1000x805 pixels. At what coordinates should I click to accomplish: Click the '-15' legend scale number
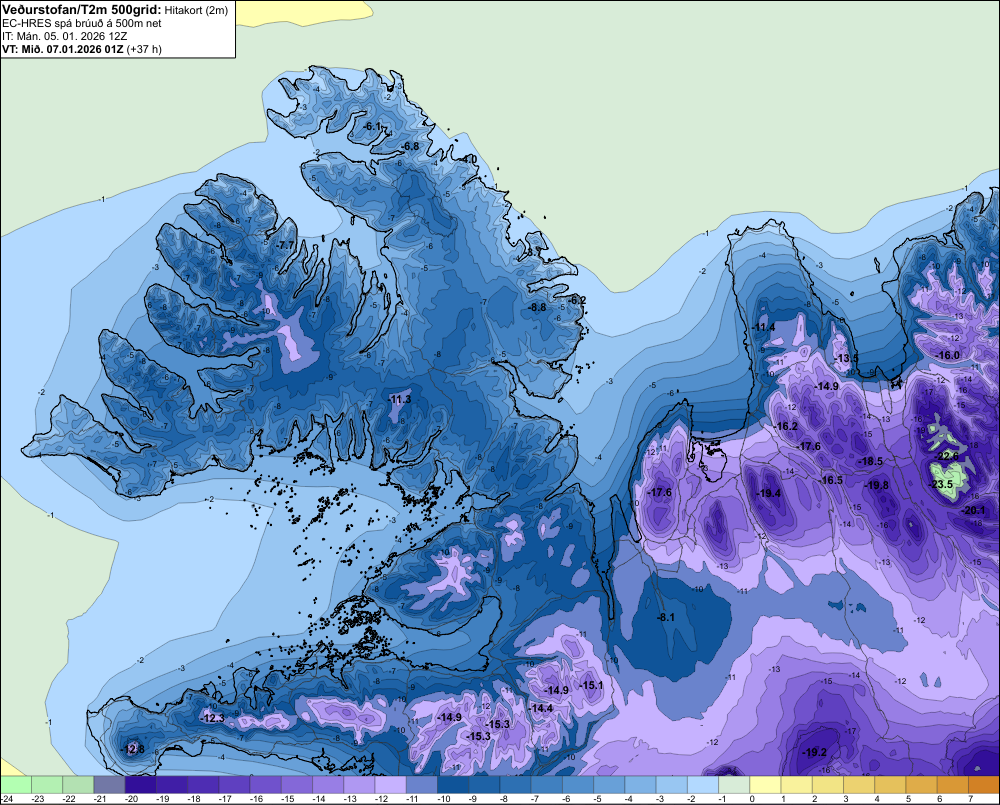coord(288,799)
